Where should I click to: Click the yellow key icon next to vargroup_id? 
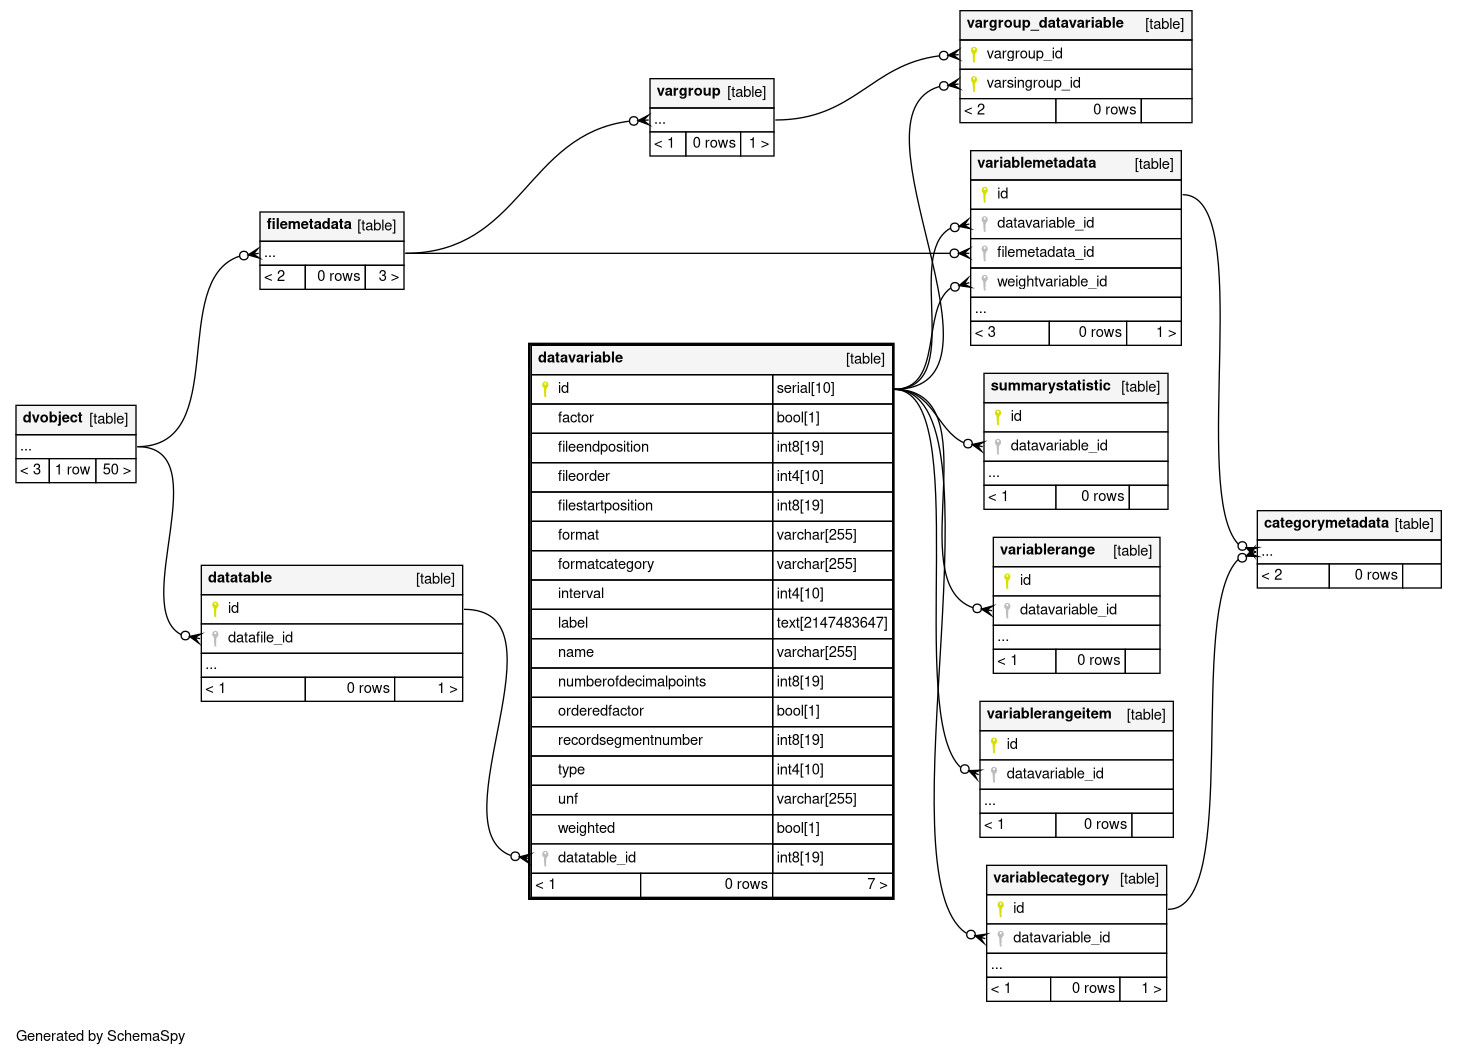(974, 54)
